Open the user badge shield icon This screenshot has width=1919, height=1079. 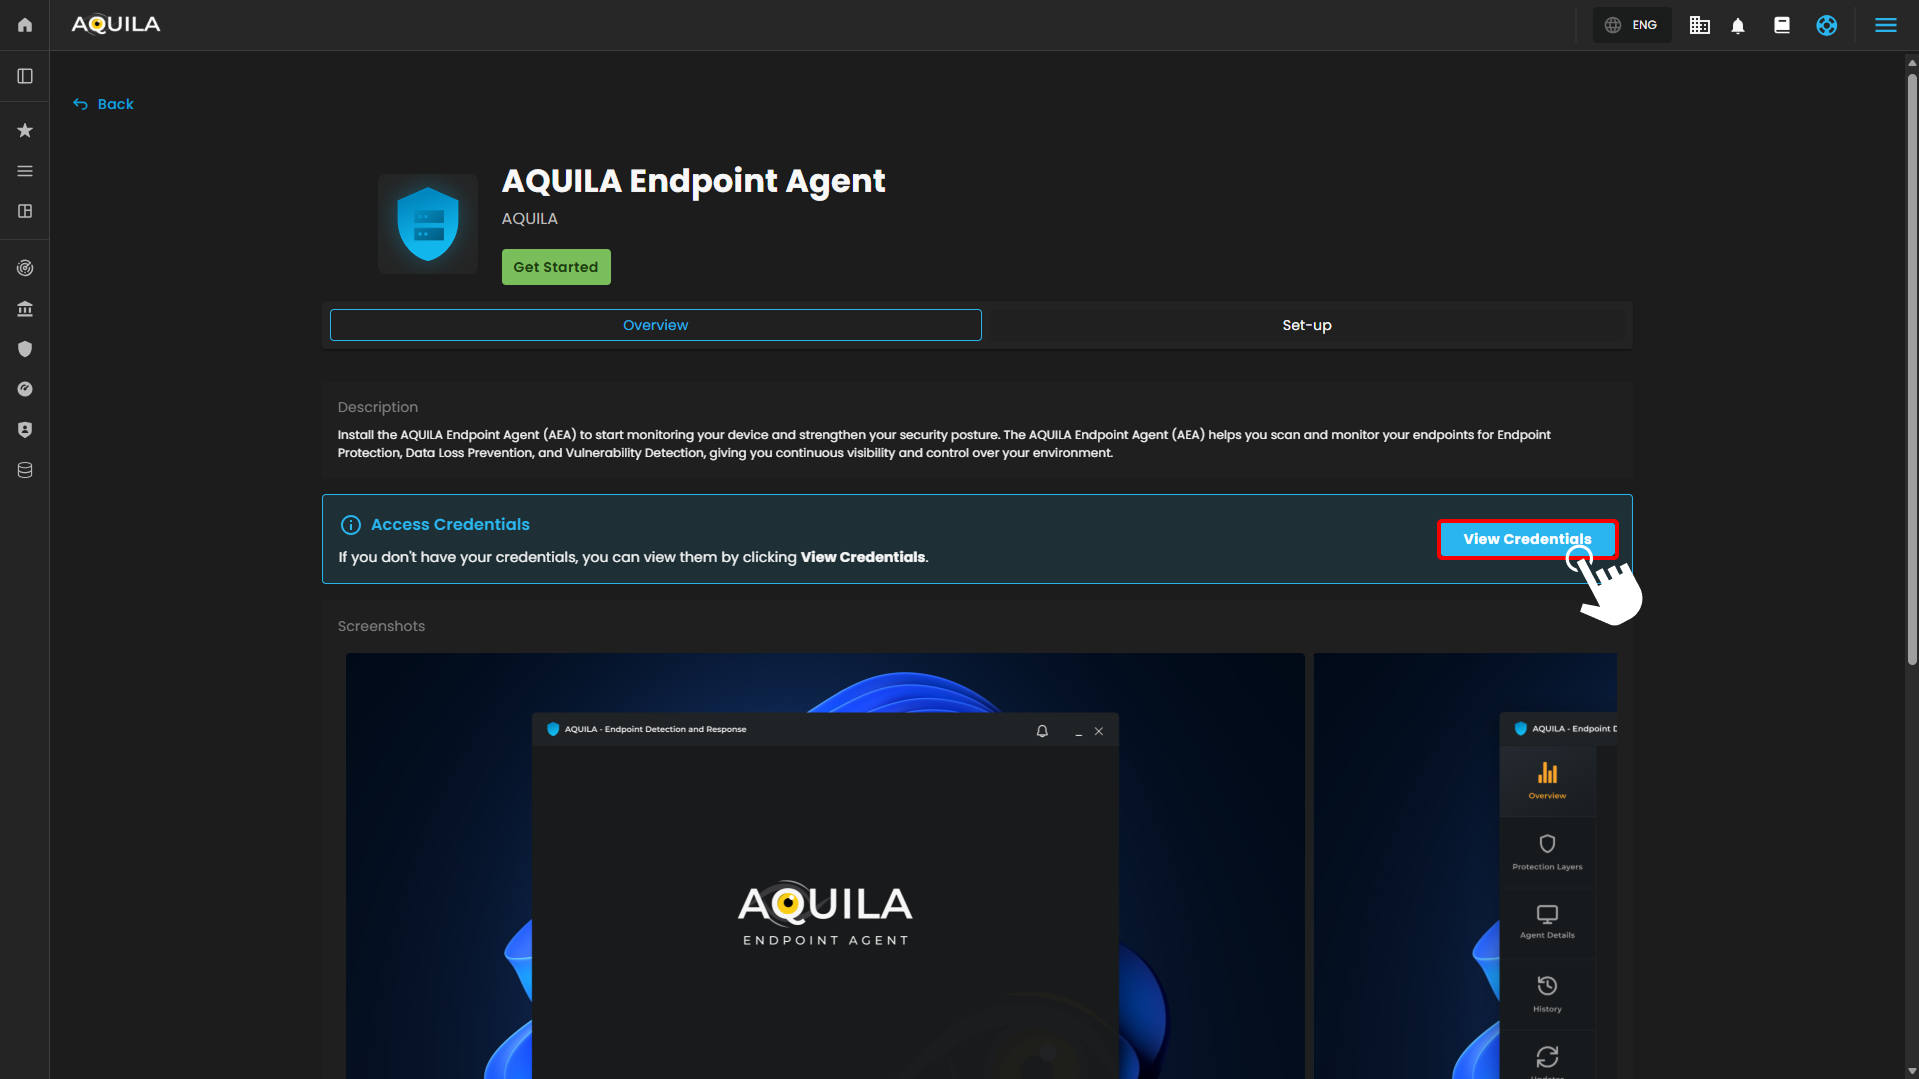25,430
